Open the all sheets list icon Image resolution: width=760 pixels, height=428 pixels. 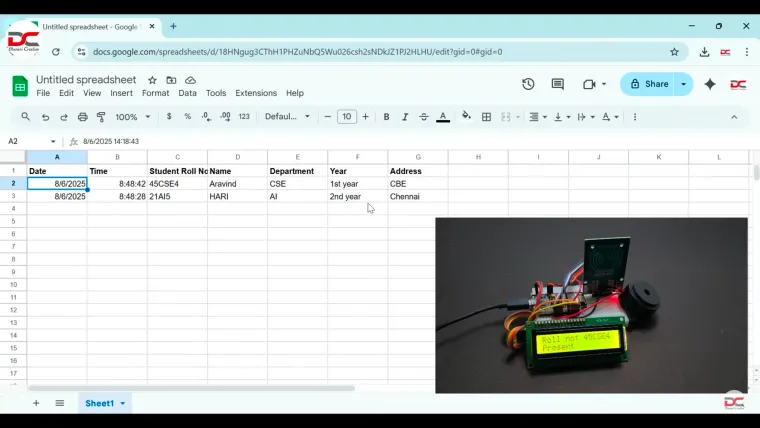60,403
